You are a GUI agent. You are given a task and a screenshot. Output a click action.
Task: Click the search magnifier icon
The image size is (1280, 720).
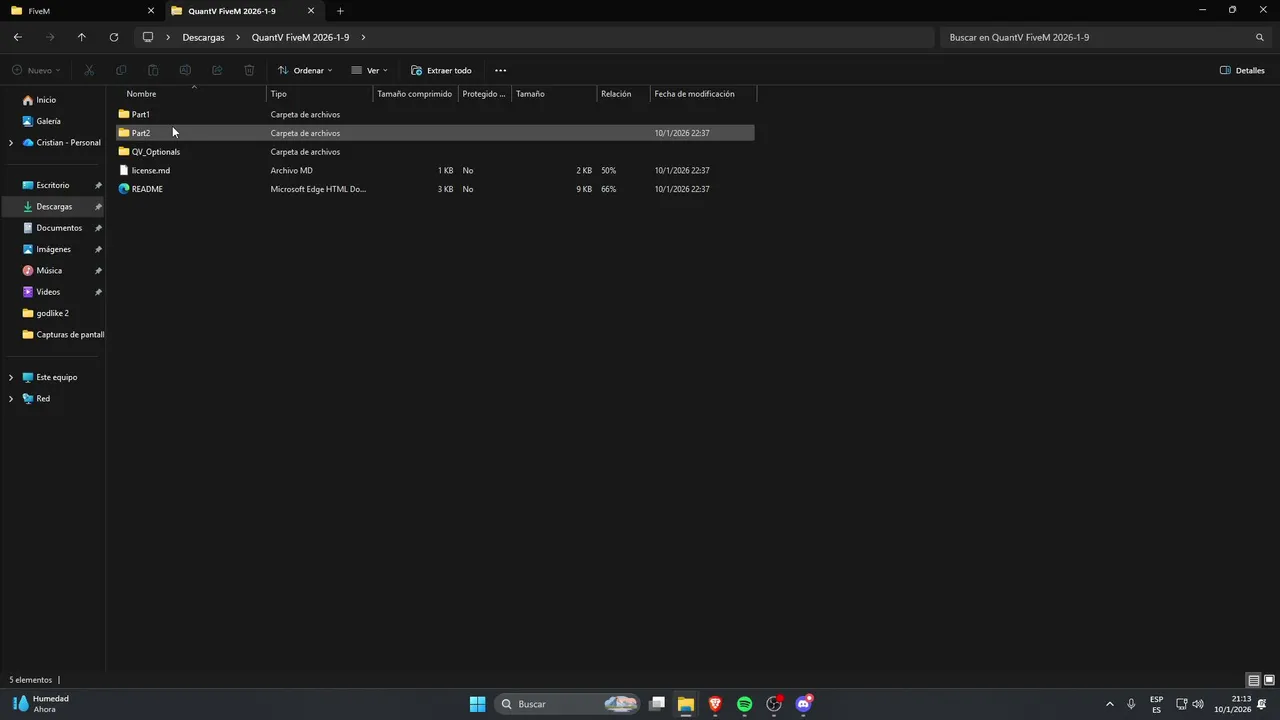coord(1259,37)
